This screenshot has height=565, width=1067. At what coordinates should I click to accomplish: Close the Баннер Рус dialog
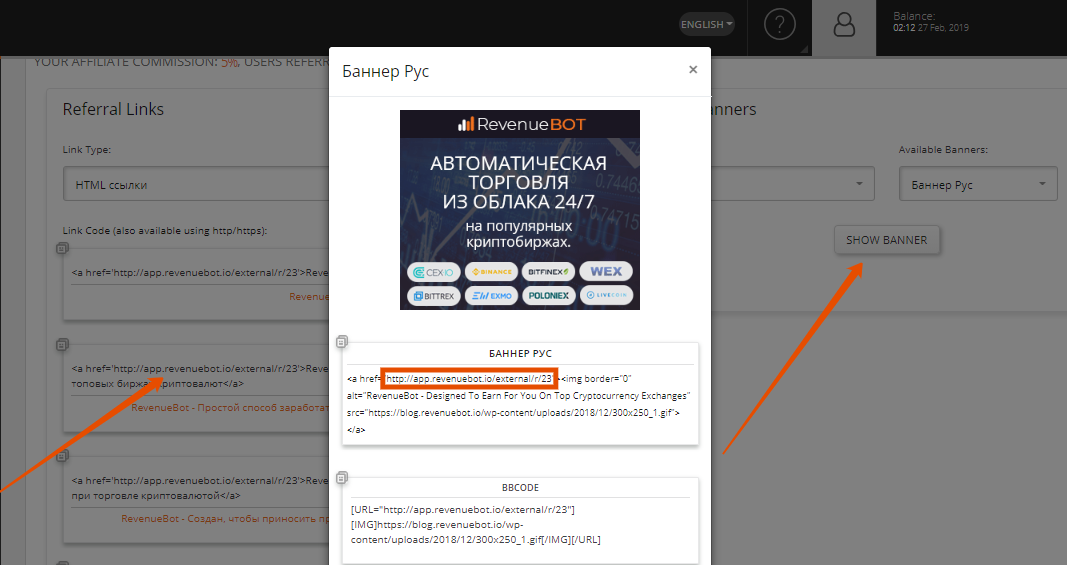tap(693, 70)
